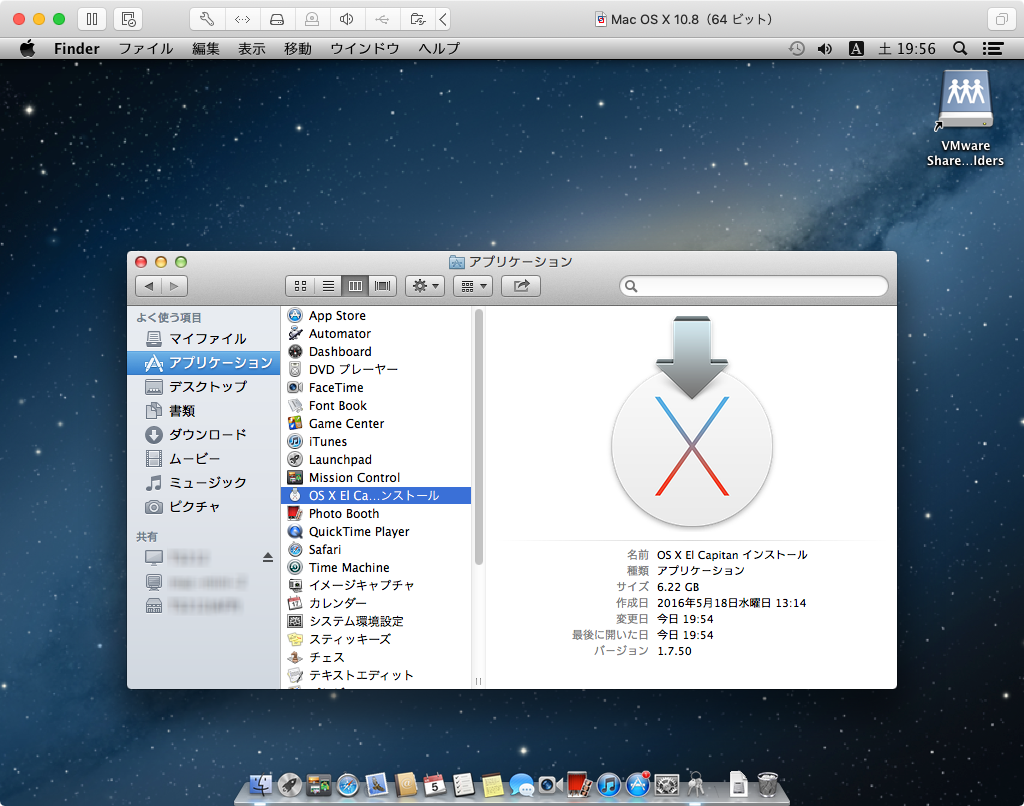Select Mission Control in applications list
1024x806 pixels.
[376, 477]
